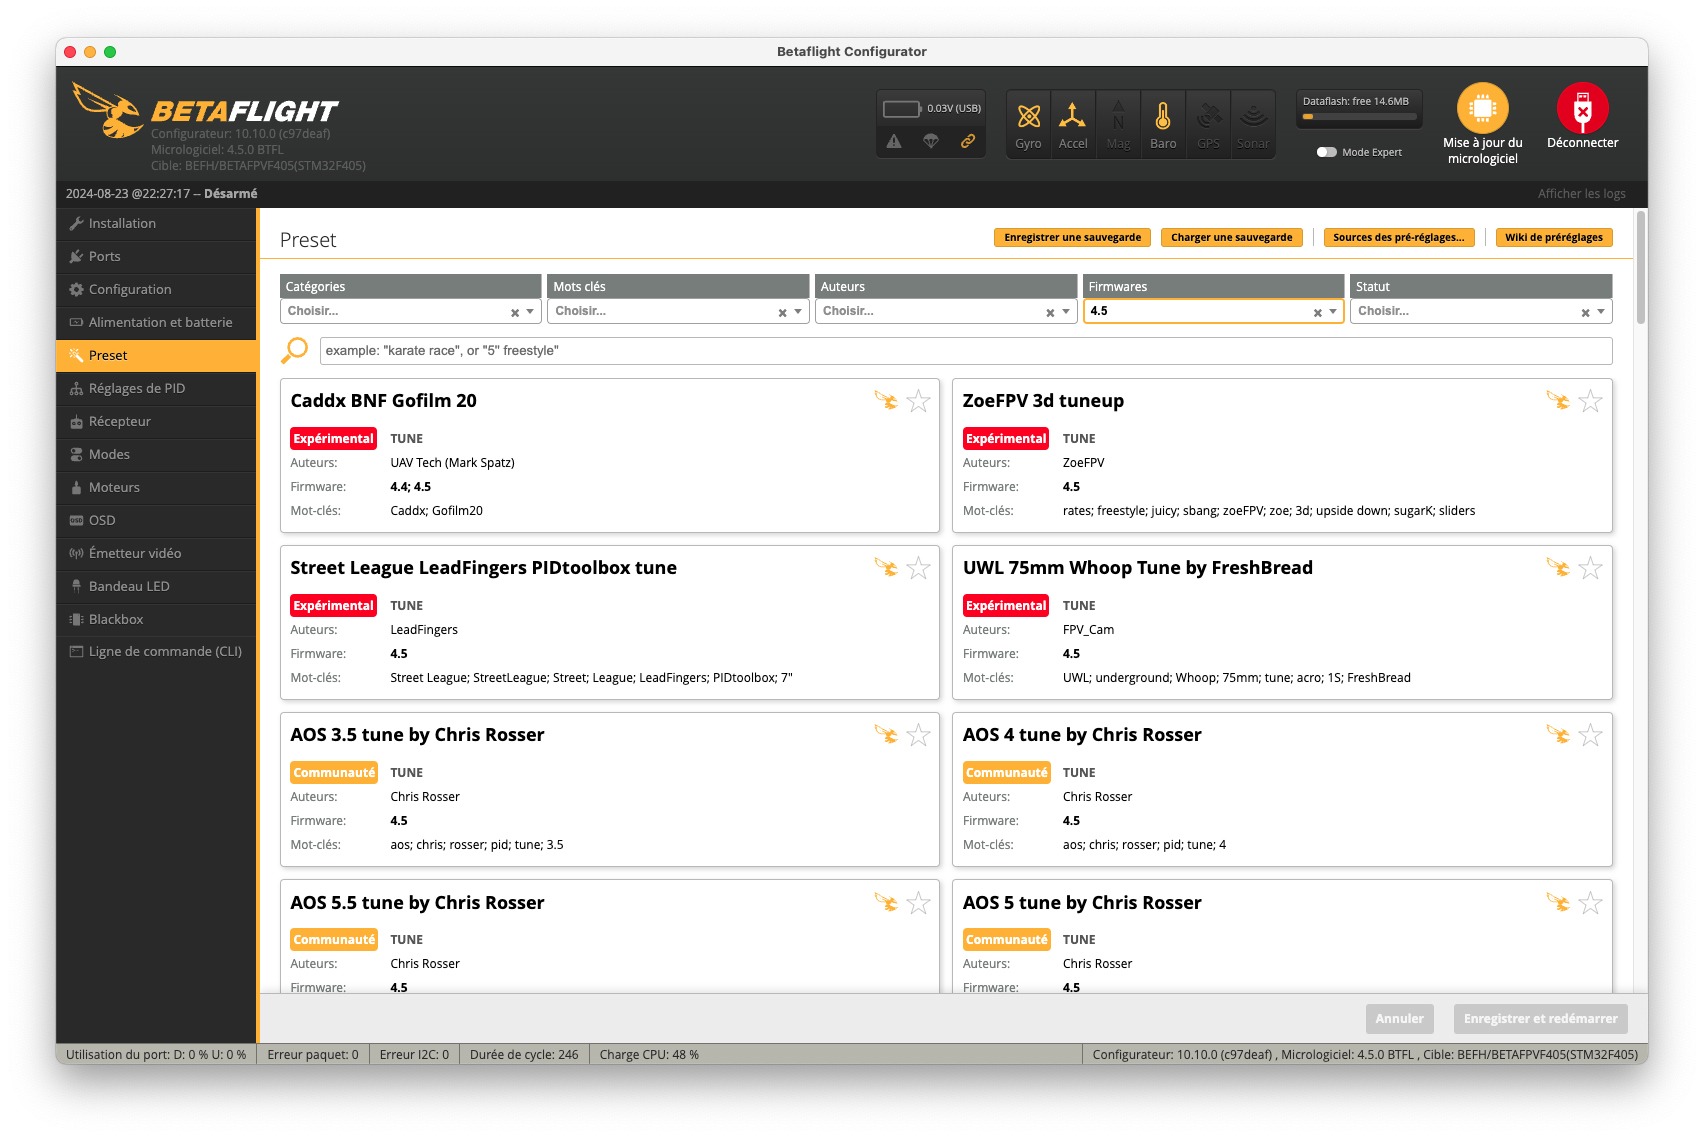Open the Moteurs tab
This screenshot has height=1138, width=1704.
(156, 487)
